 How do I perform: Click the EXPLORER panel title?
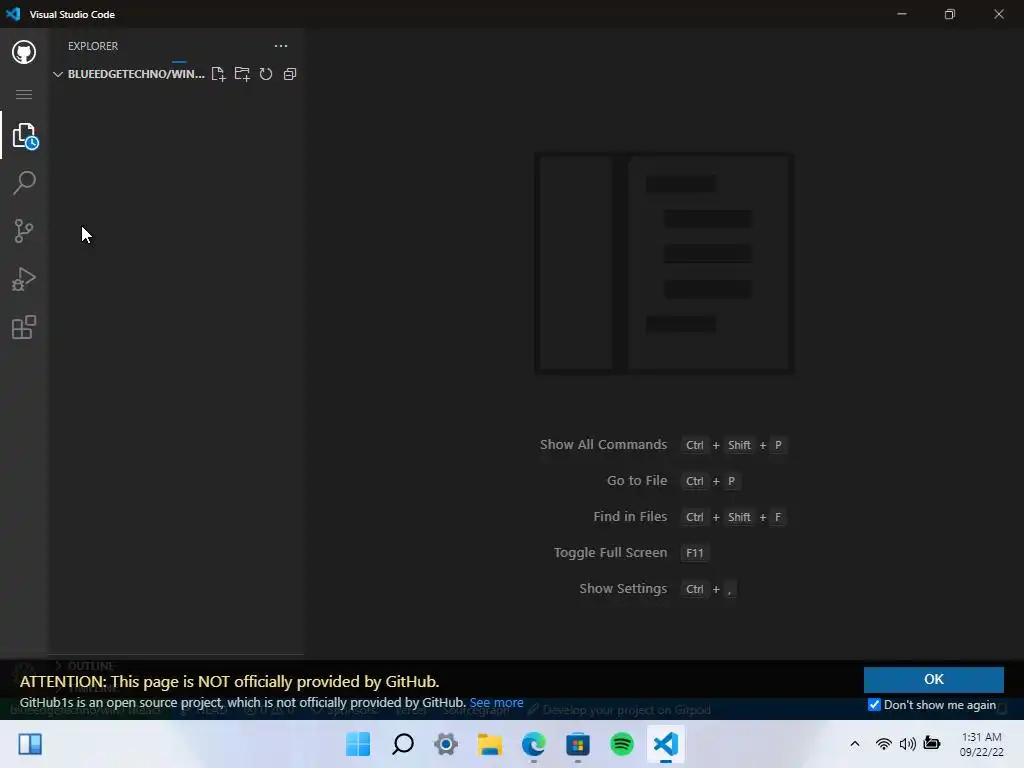tap(93, 46)
